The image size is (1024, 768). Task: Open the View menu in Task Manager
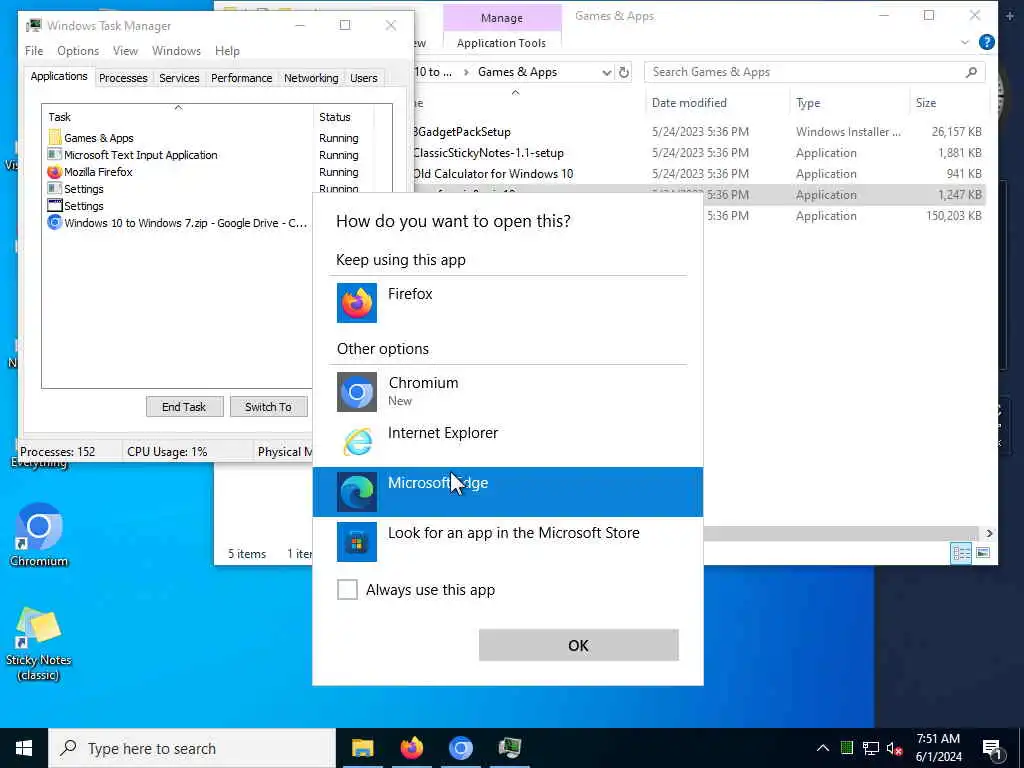tap(125, 50)
